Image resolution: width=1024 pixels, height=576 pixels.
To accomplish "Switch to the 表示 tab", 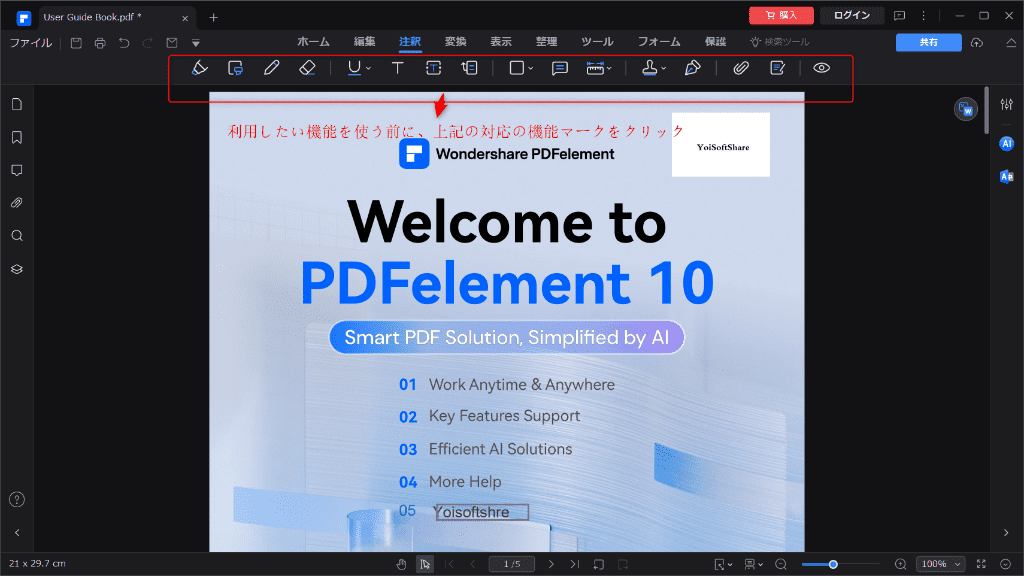I will coord(501,42).
